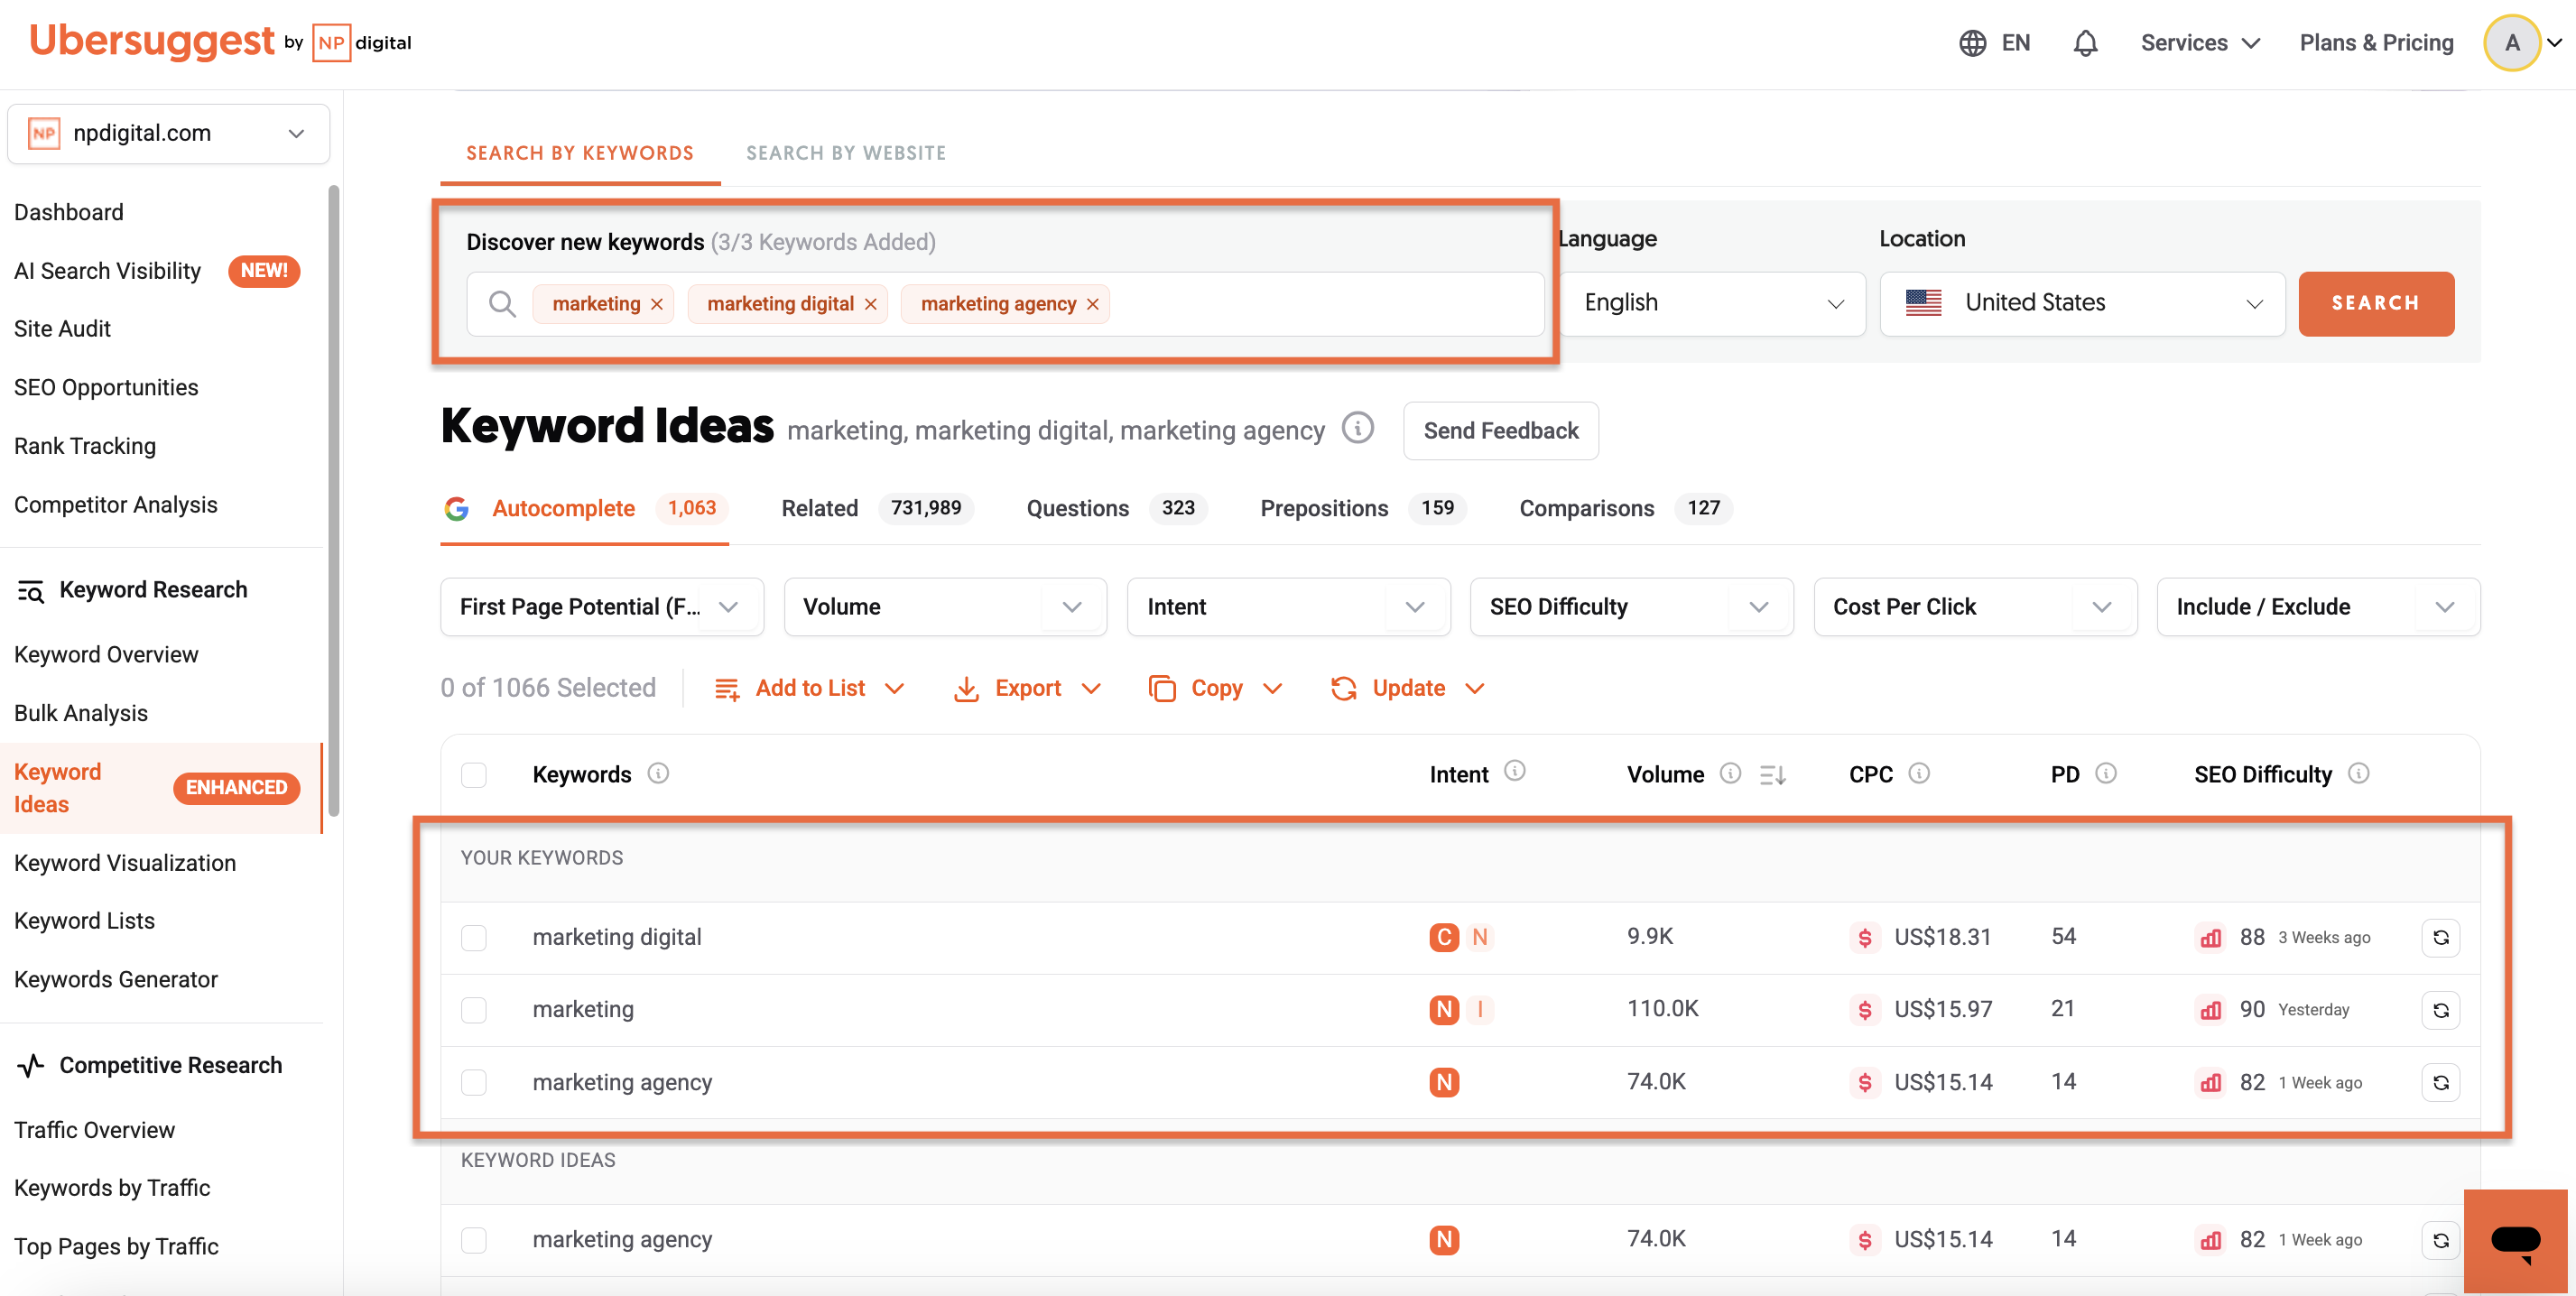Click the Google icon beside Autocomplete
Screen dimensions: 2576x1296
click(457, 508)
